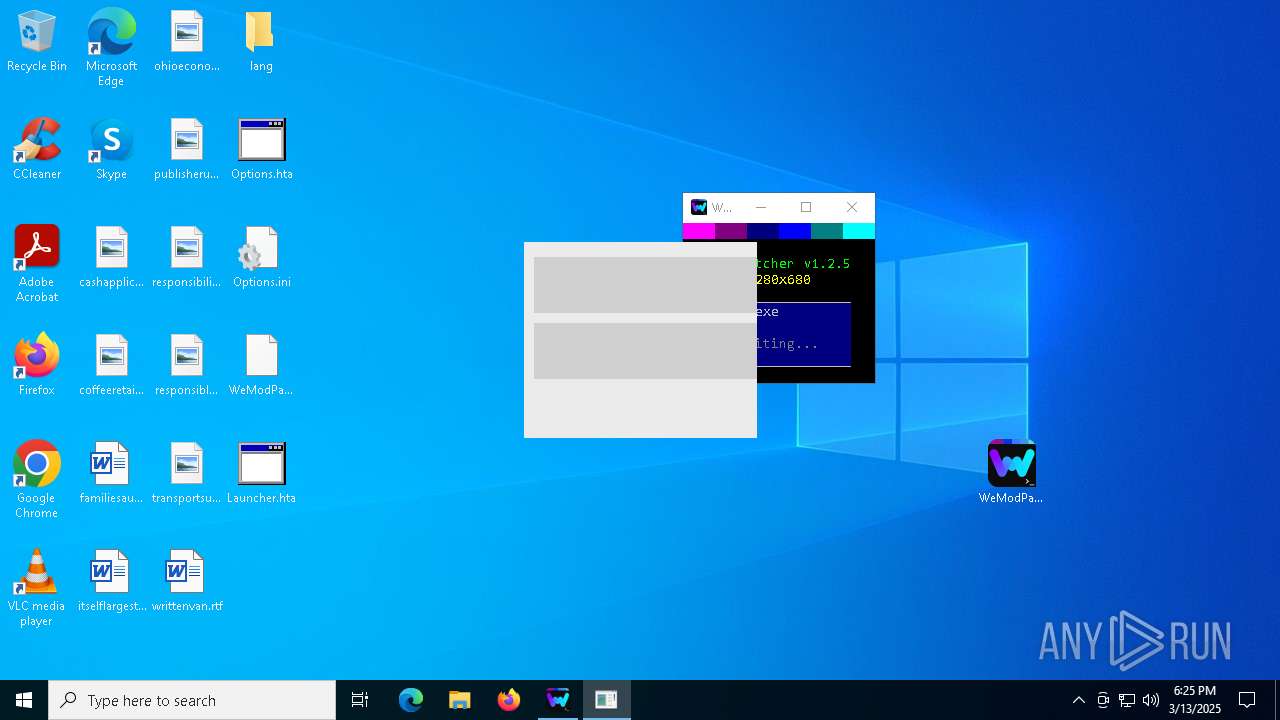Select the familiesau... Word document
Screen dimensions: 1280x720
(111, 474)
